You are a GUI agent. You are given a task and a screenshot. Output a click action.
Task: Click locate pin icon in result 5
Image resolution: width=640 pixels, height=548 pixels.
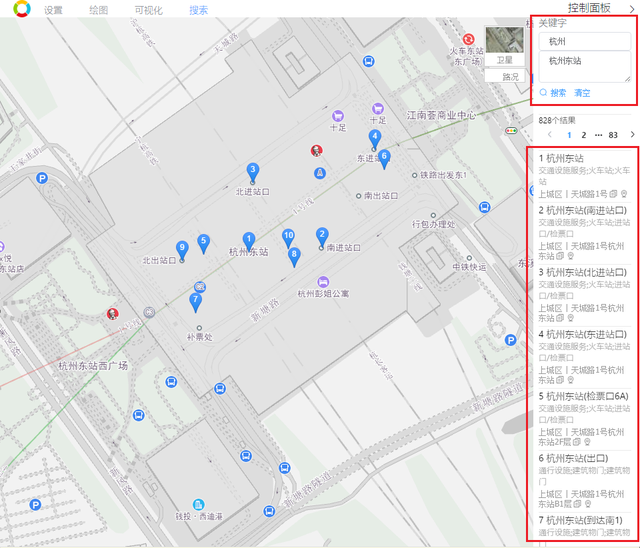point(587,442)
